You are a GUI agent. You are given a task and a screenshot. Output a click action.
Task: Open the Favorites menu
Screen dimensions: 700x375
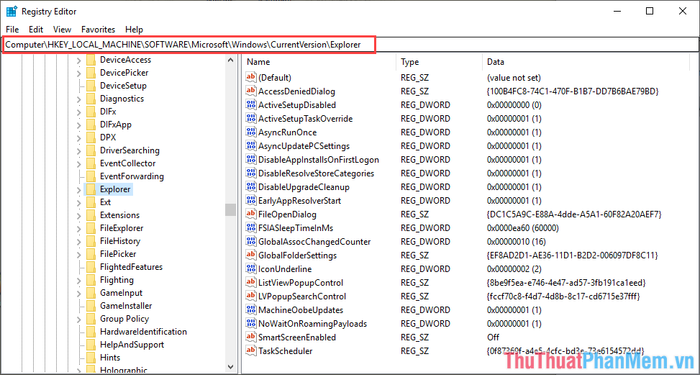click(98, 29)
